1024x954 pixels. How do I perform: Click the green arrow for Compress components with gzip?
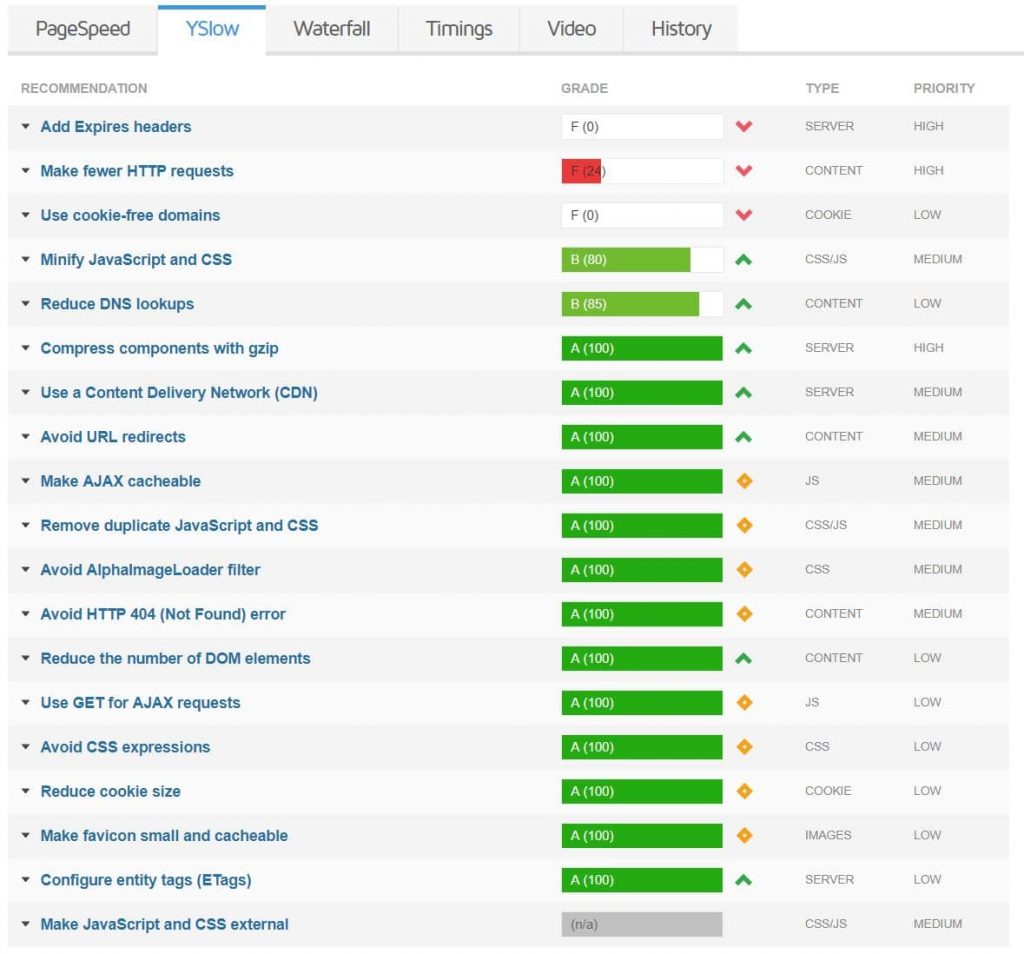click(x=745, y=348)
